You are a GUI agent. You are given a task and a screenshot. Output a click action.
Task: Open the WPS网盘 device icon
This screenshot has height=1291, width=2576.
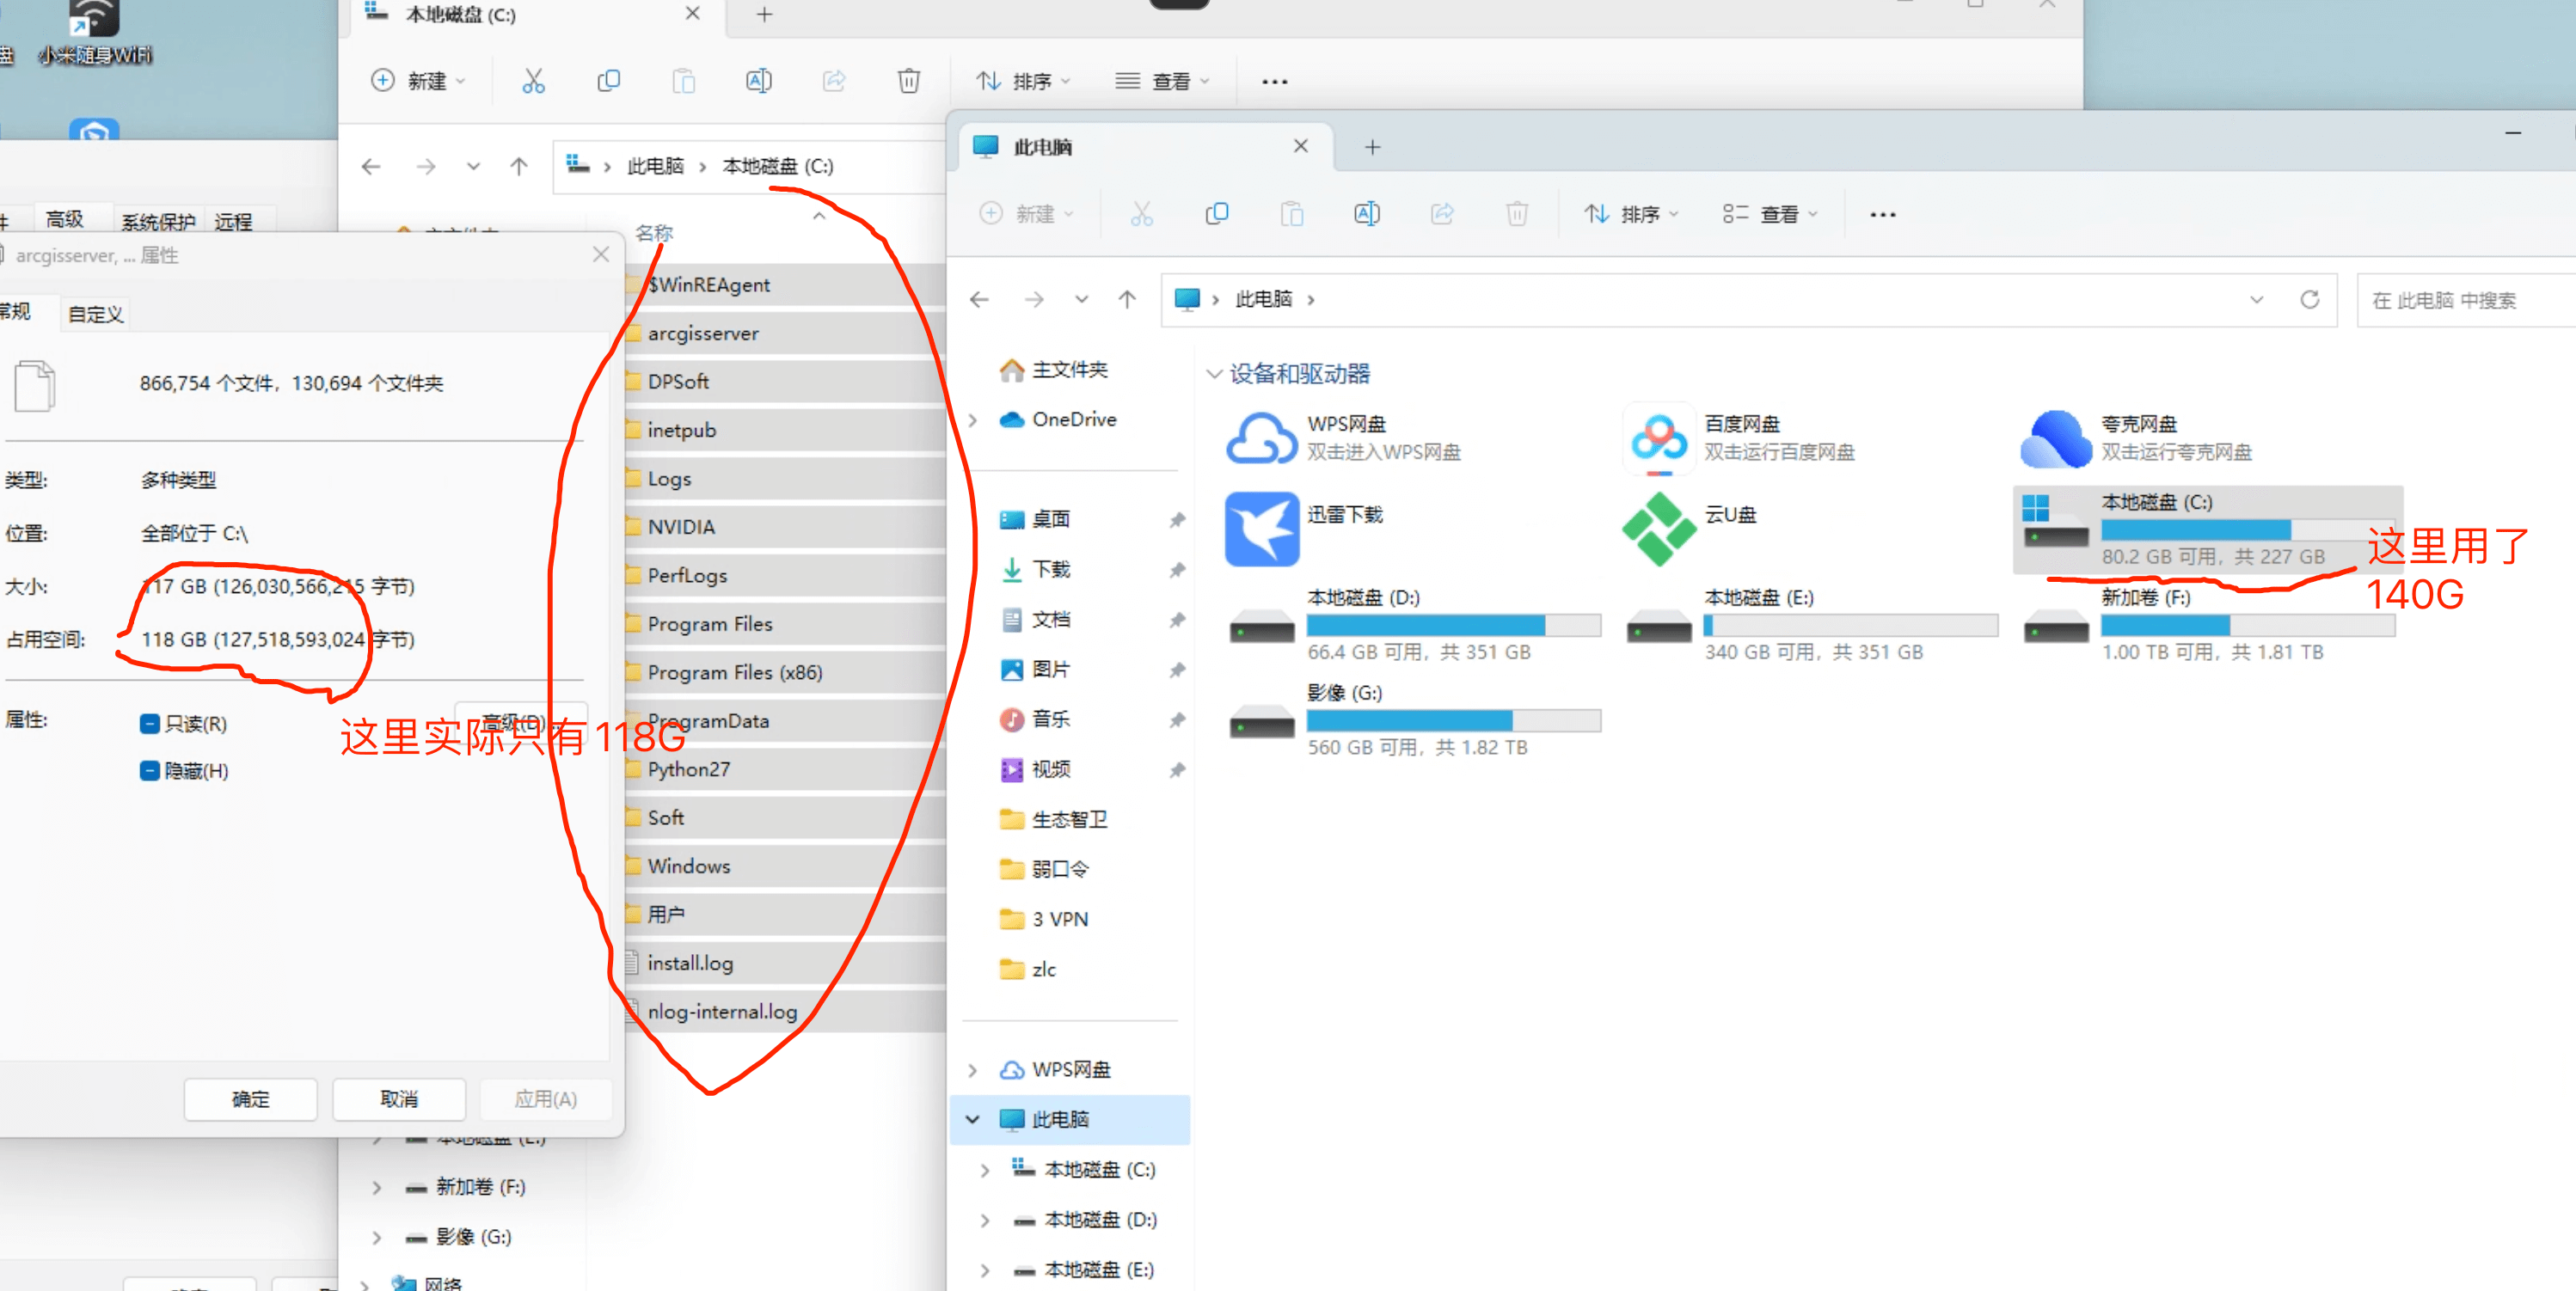click(1261, 439)
